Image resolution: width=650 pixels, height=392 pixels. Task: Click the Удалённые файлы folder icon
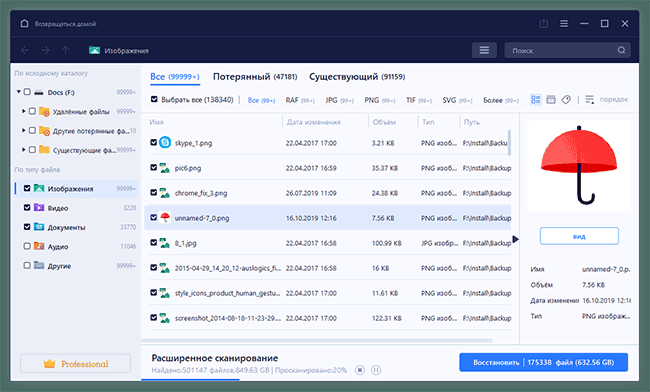(44, 111)
